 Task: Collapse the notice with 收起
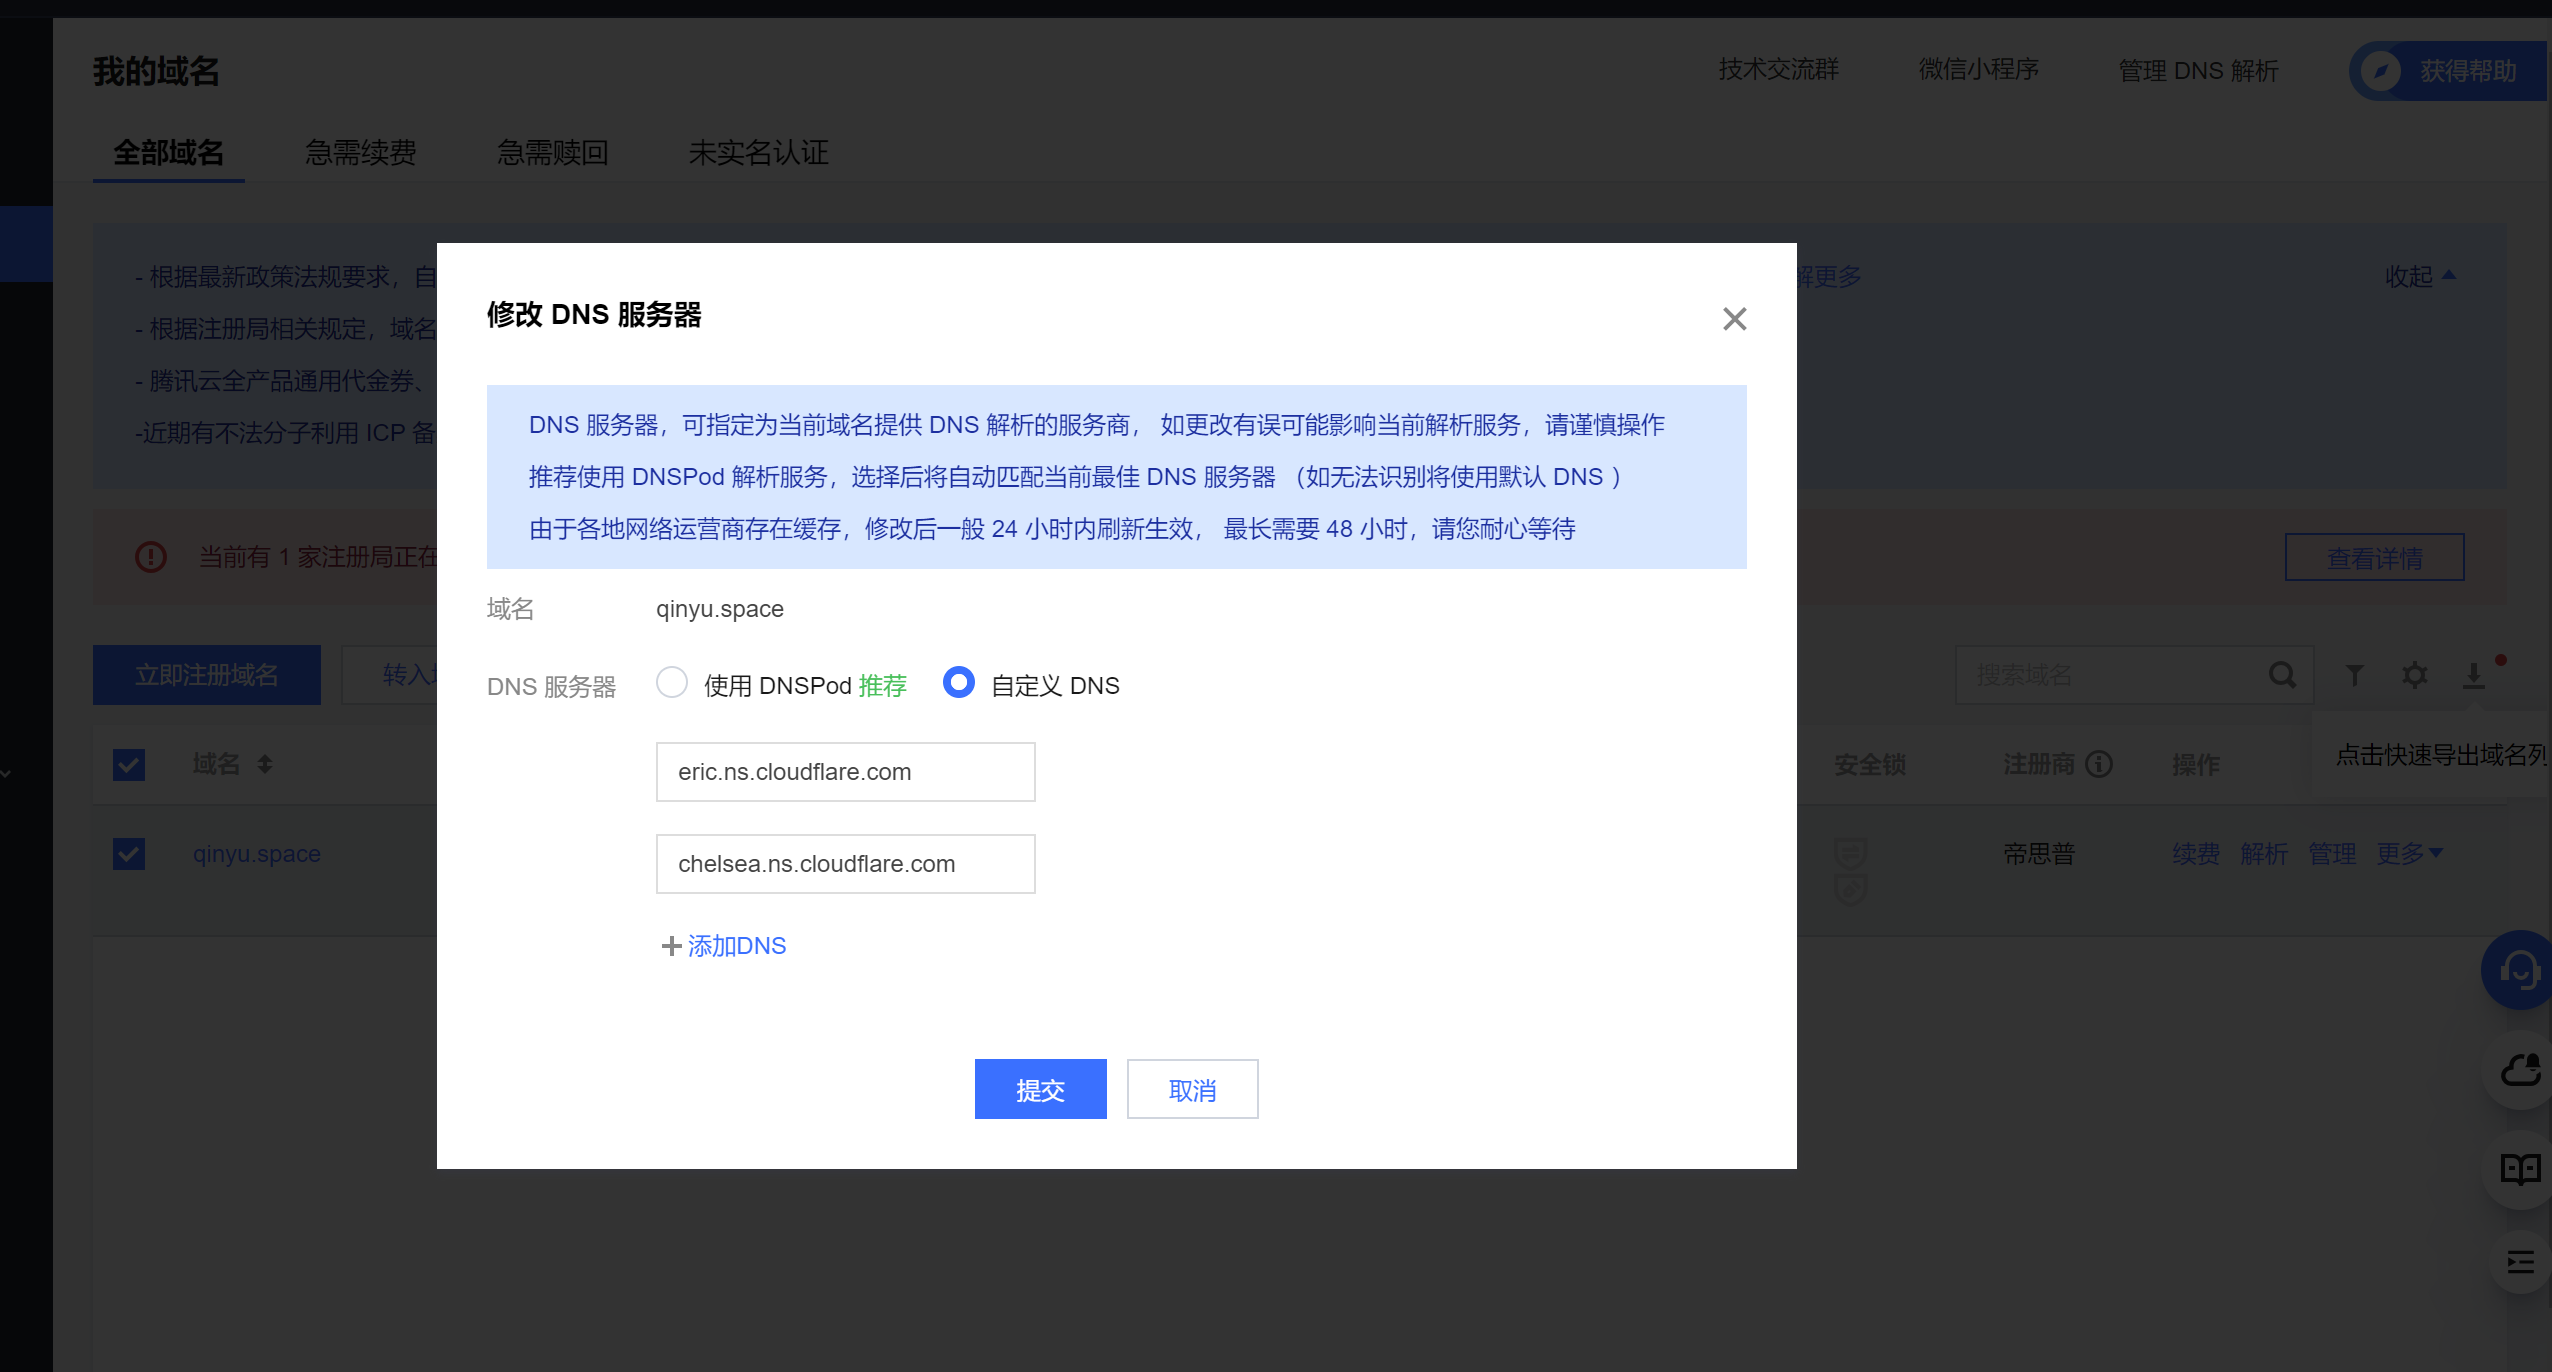point(2420,276)
